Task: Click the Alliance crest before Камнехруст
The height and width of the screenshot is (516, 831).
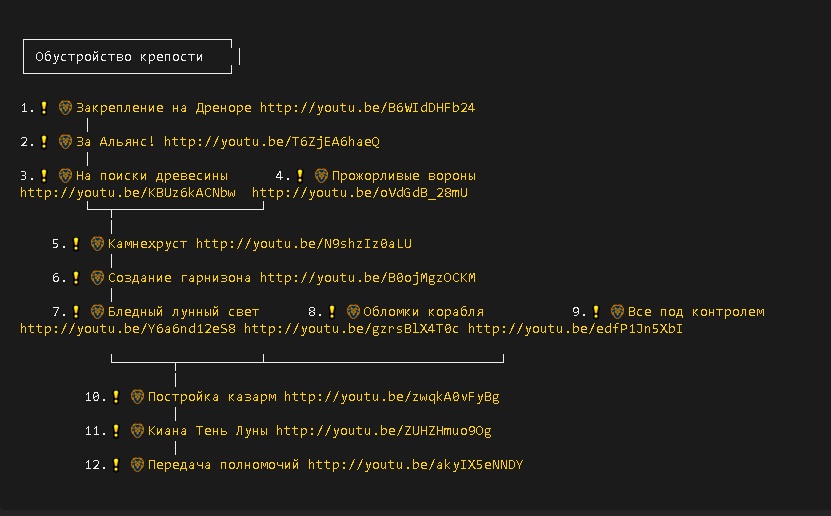Action: [x=97, y=243]
